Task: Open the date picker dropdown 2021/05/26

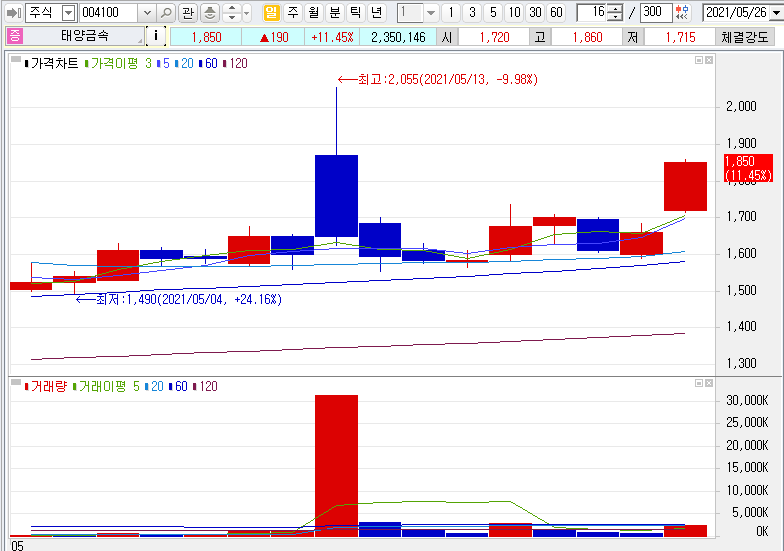Action: click(776, 12)
